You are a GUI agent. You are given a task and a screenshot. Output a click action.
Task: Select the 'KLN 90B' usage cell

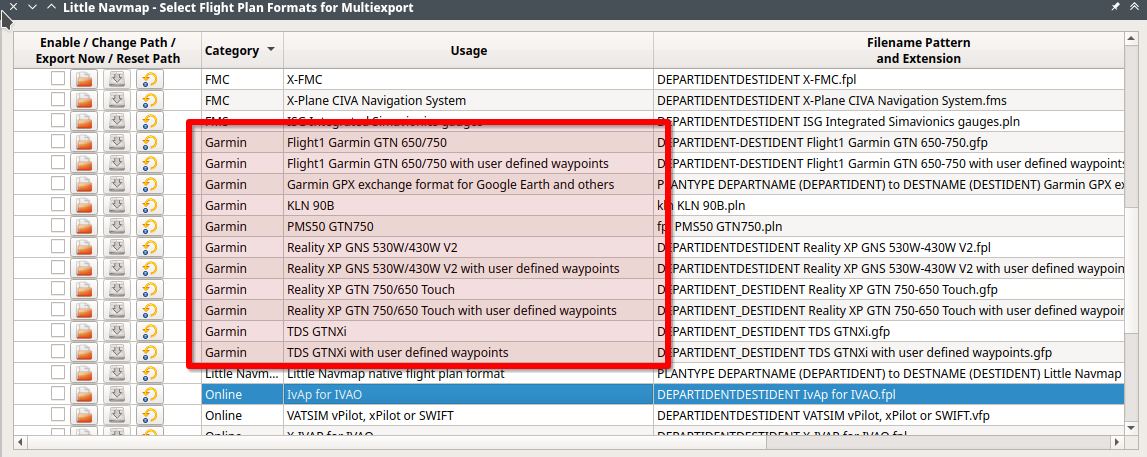468,205
